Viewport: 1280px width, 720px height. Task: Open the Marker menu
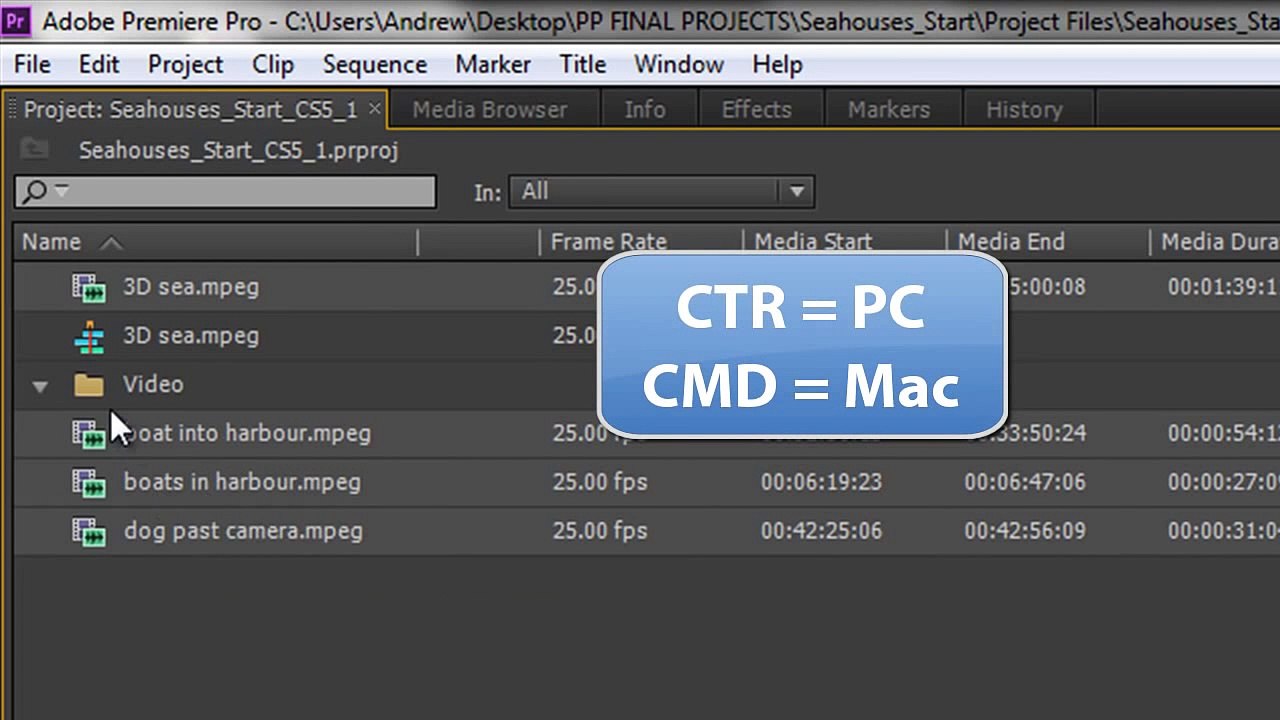tap(493, 64)
